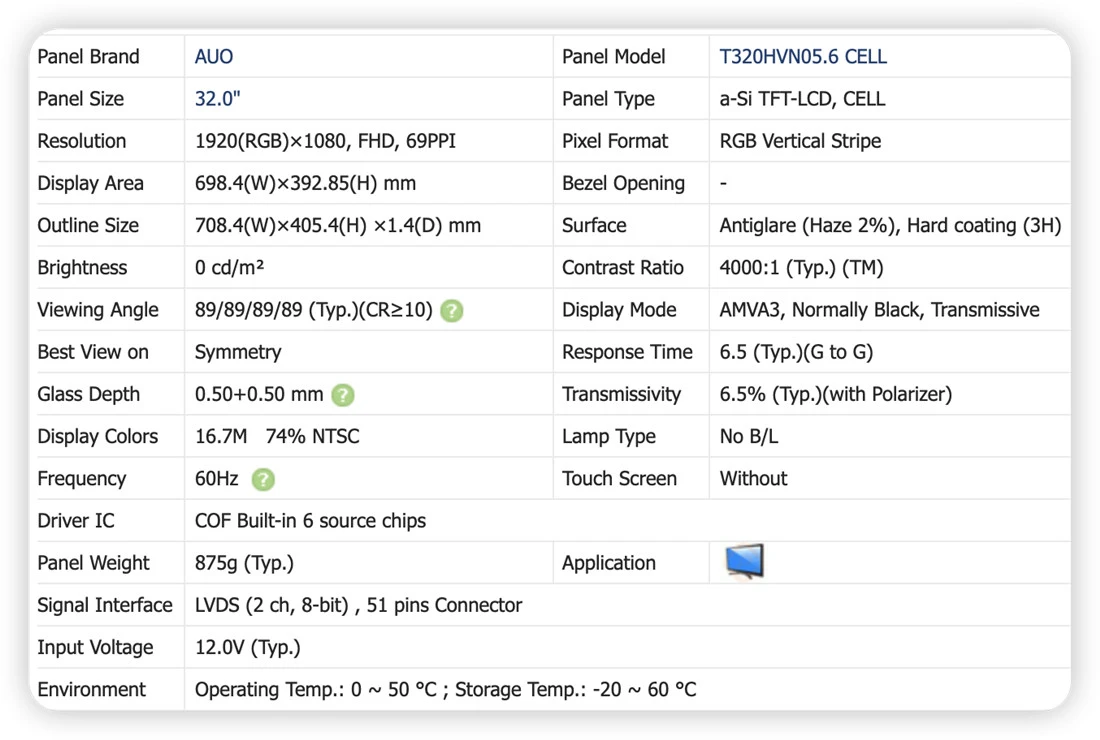Viewport: 1100px width, 740px height.
Task: Click the help icon next to Glass Depth
Action: coord(343,395)
